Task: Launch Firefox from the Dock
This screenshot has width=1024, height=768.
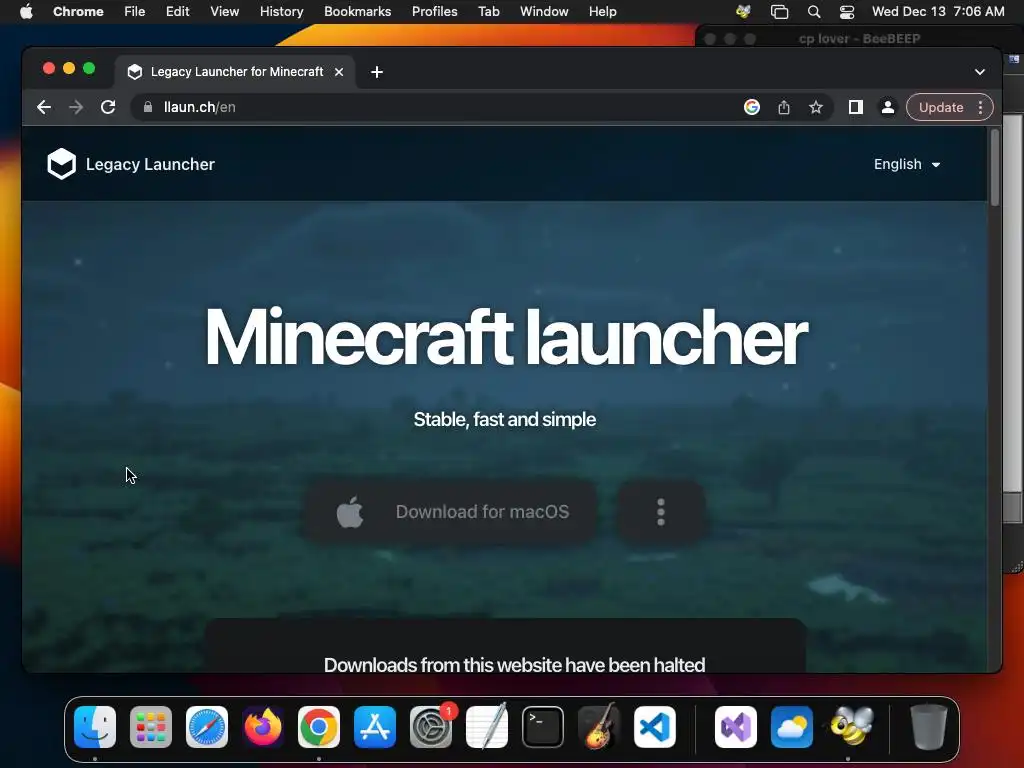Action: 263,727
